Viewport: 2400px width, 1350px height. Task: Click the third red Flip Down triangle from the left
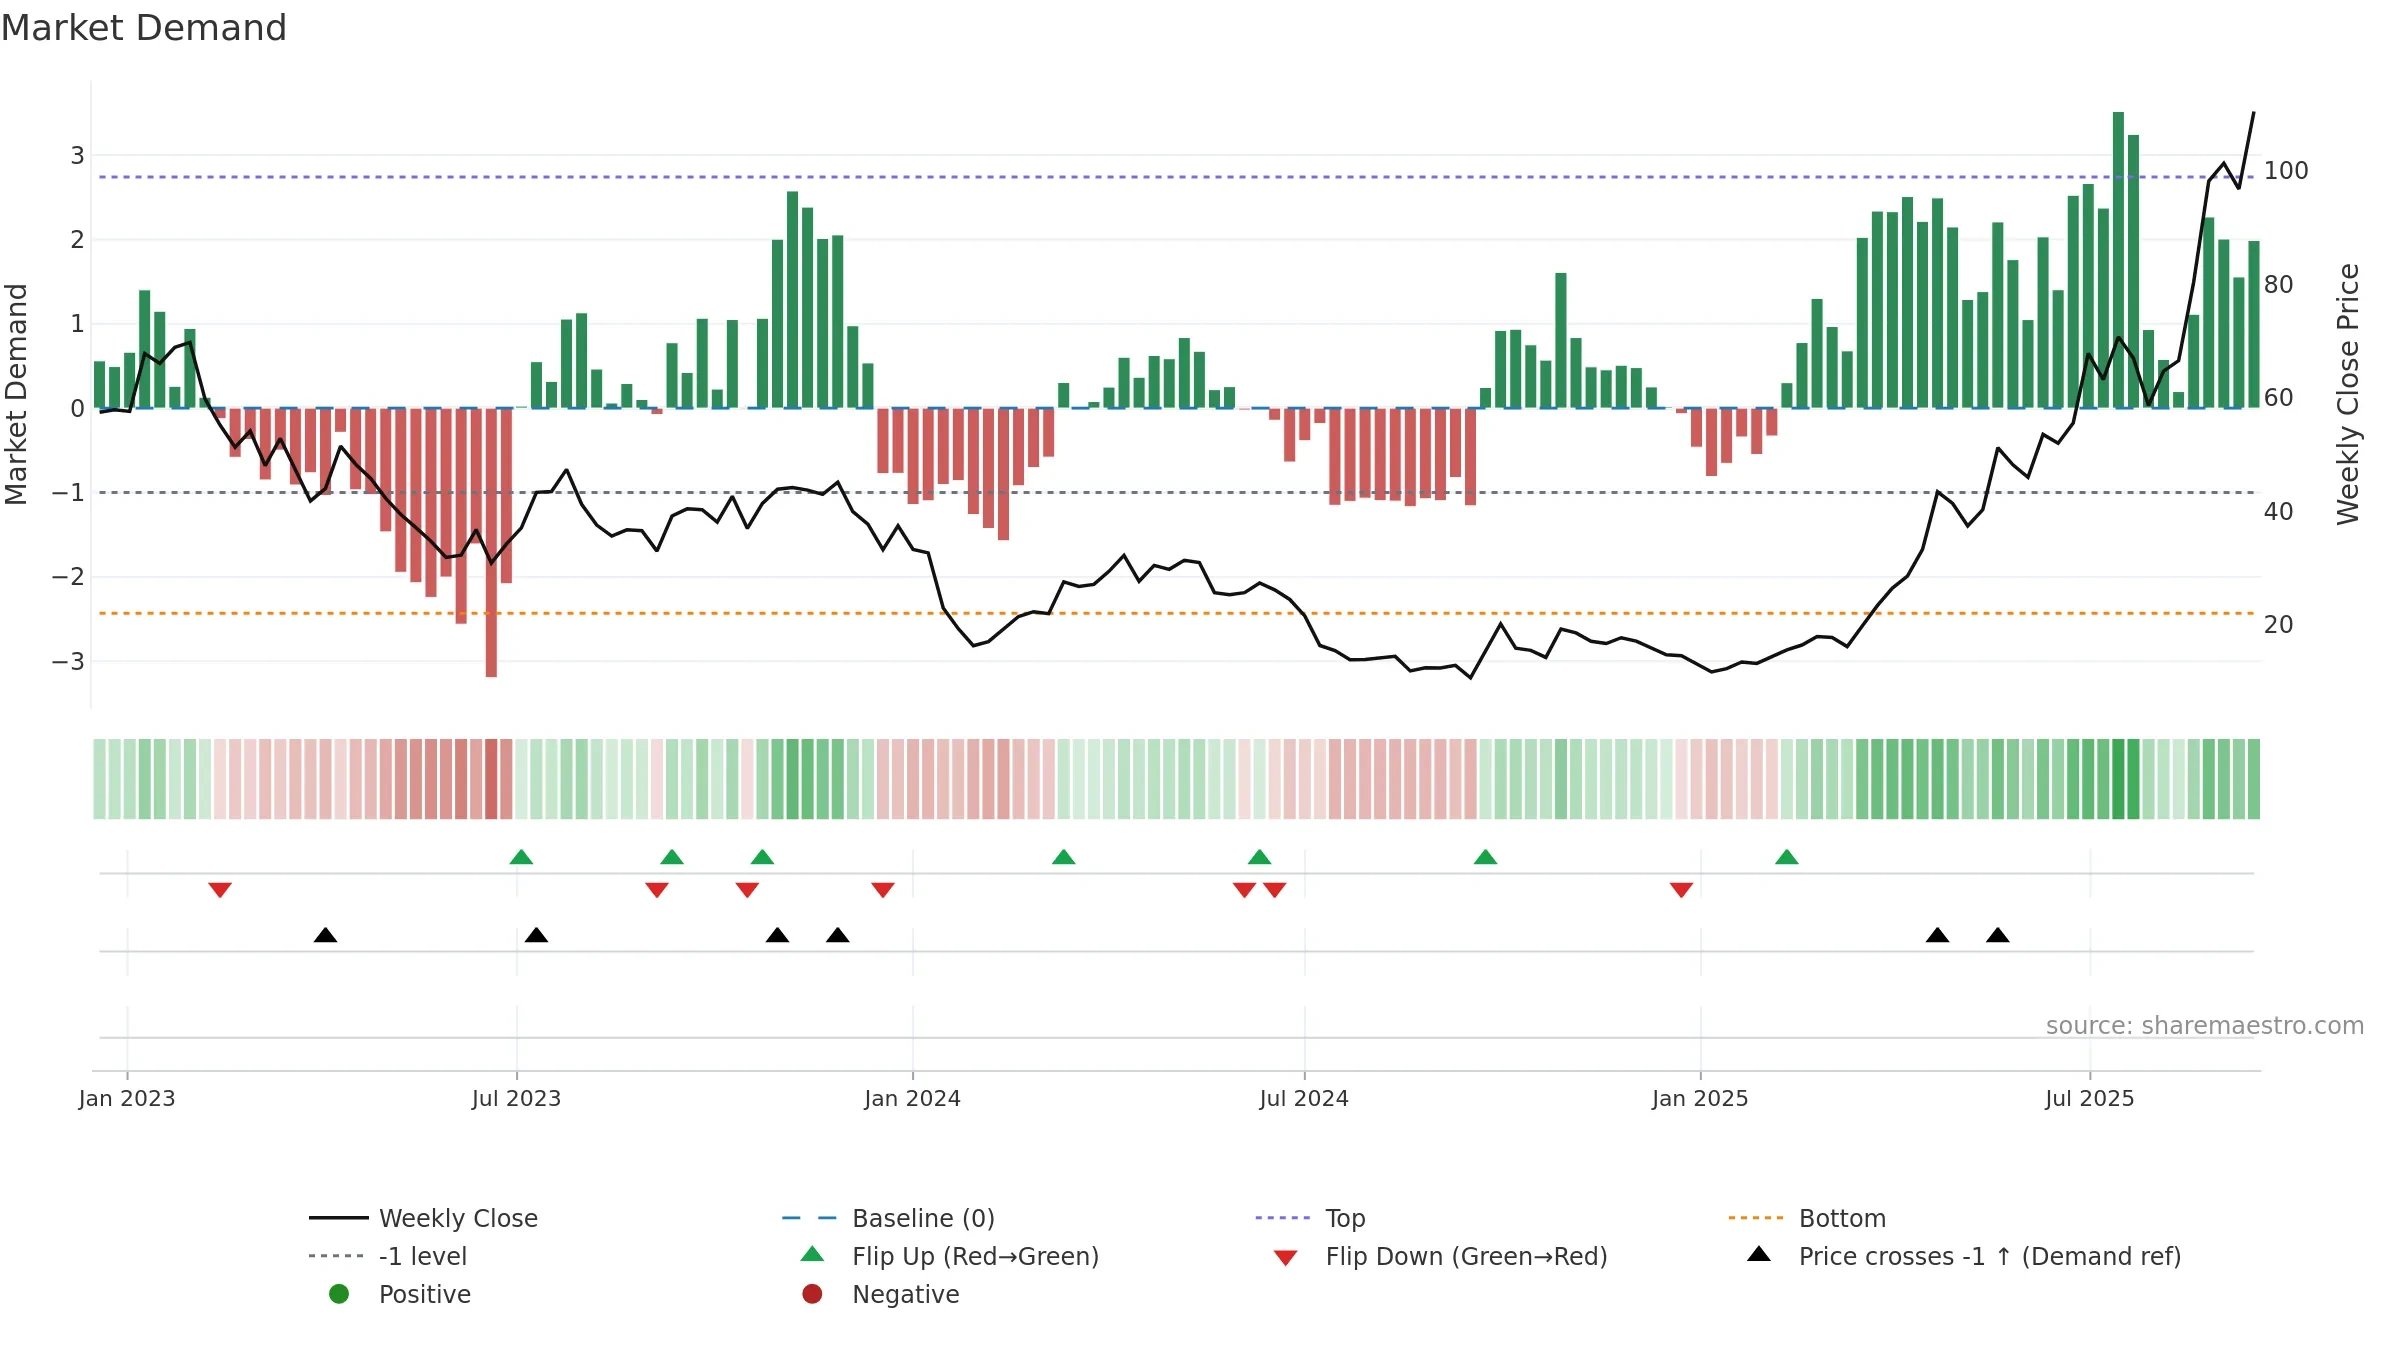coord(747,890)
